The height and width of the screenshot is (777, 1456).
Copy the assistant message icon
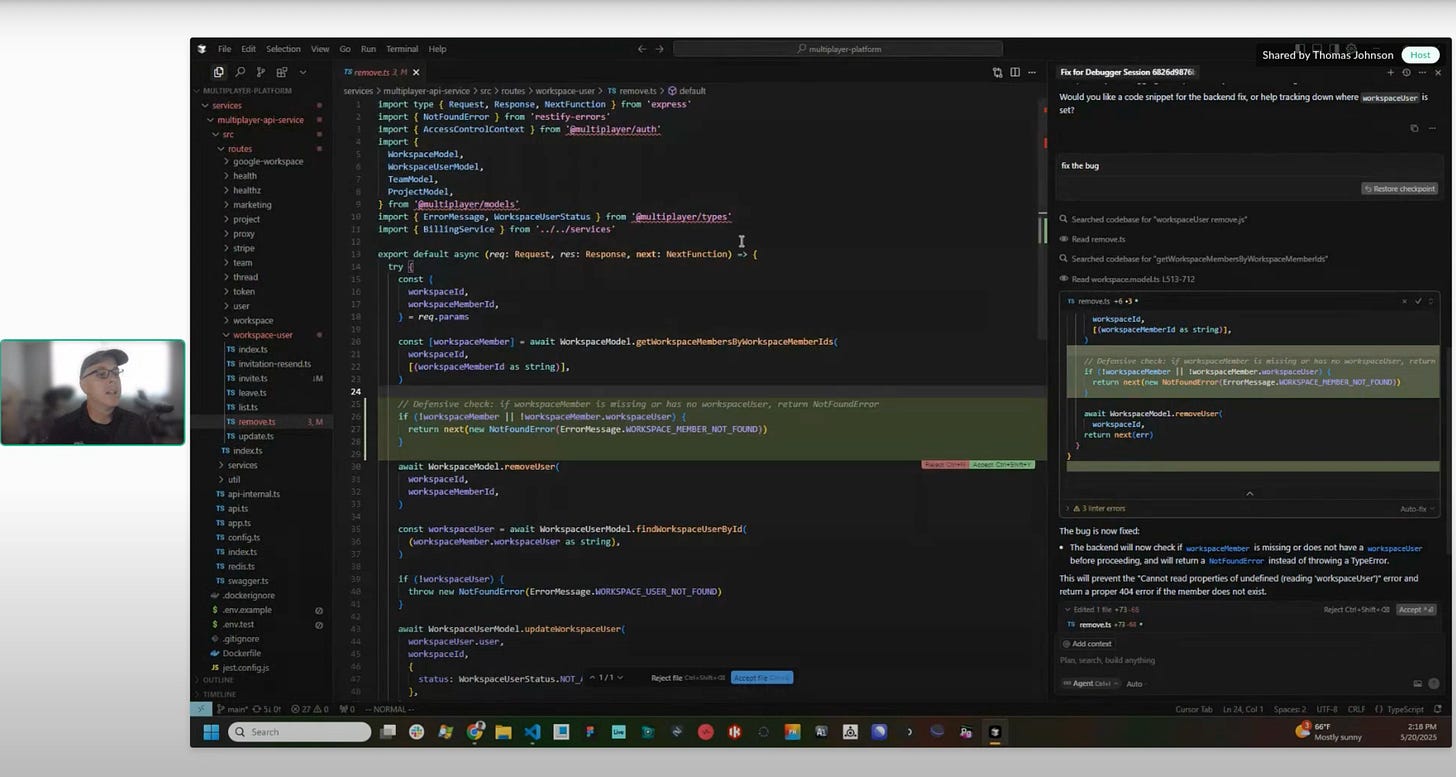1413,128
